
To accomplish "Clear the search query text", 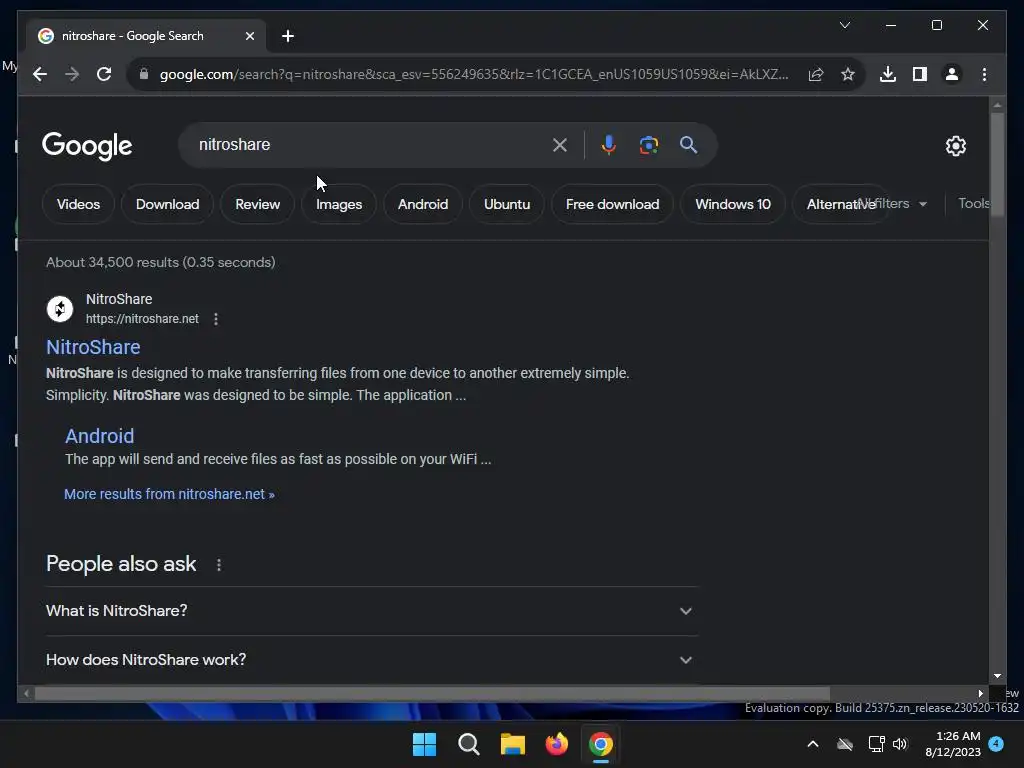I will click(560, 145).
